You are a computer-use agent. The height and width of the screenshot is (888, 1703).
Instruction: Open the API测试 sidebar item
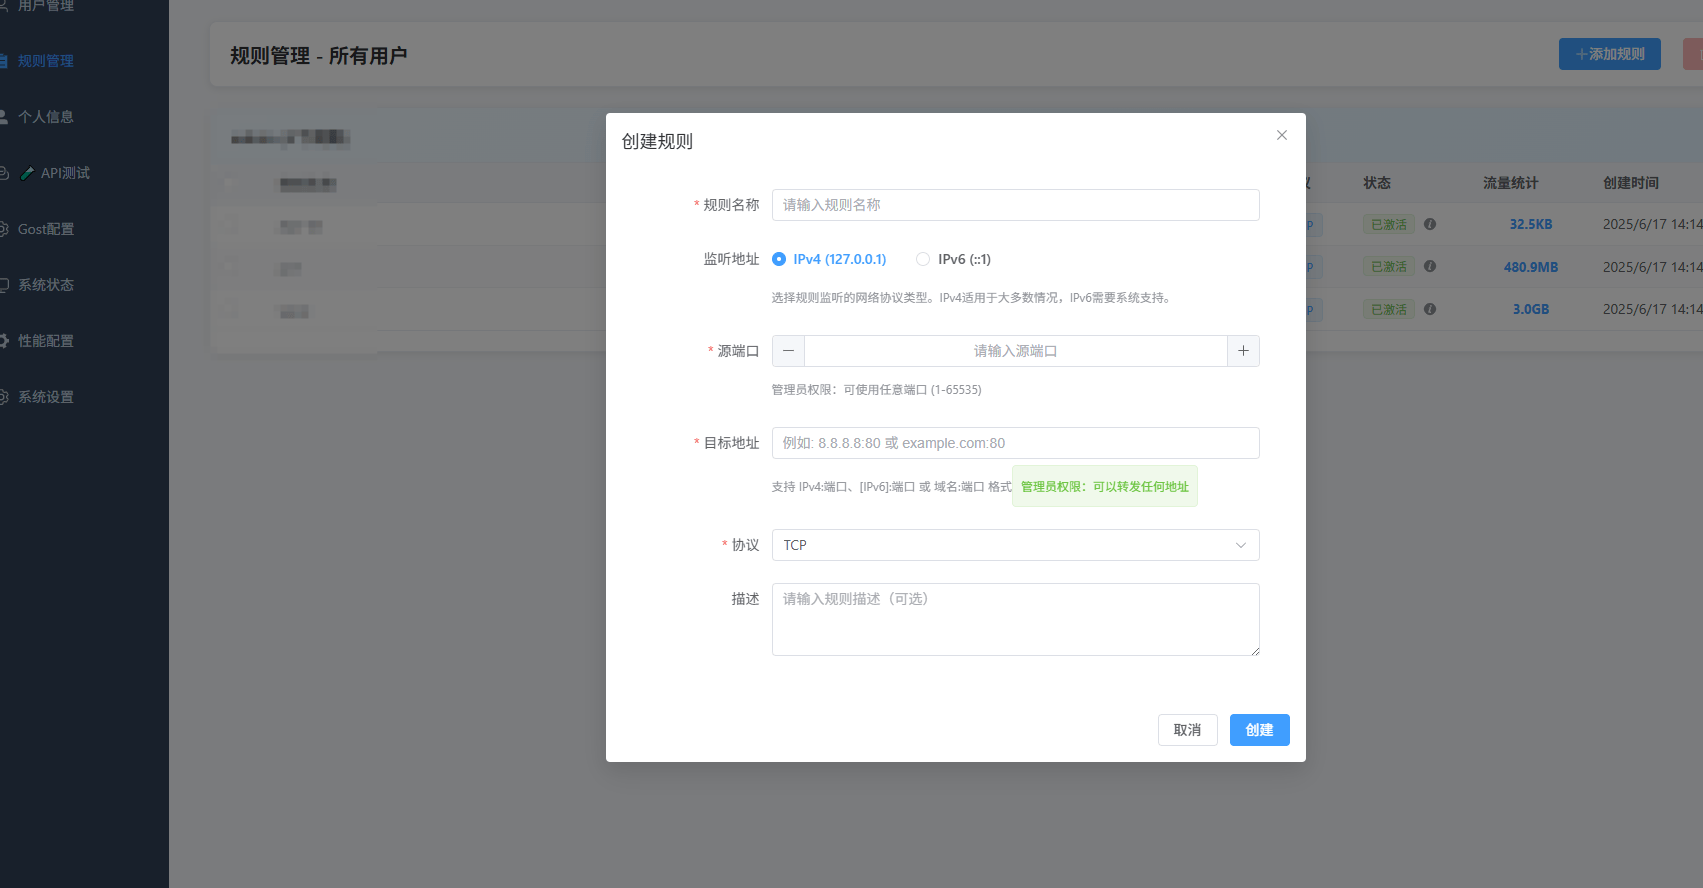56,173
